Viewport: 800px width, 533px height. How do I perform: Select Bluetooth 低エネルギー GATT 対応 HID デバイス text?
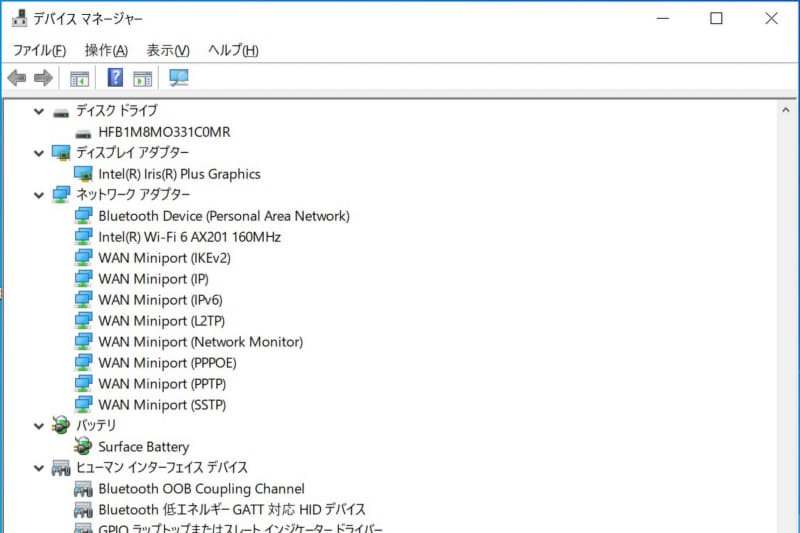coord(232,510)
